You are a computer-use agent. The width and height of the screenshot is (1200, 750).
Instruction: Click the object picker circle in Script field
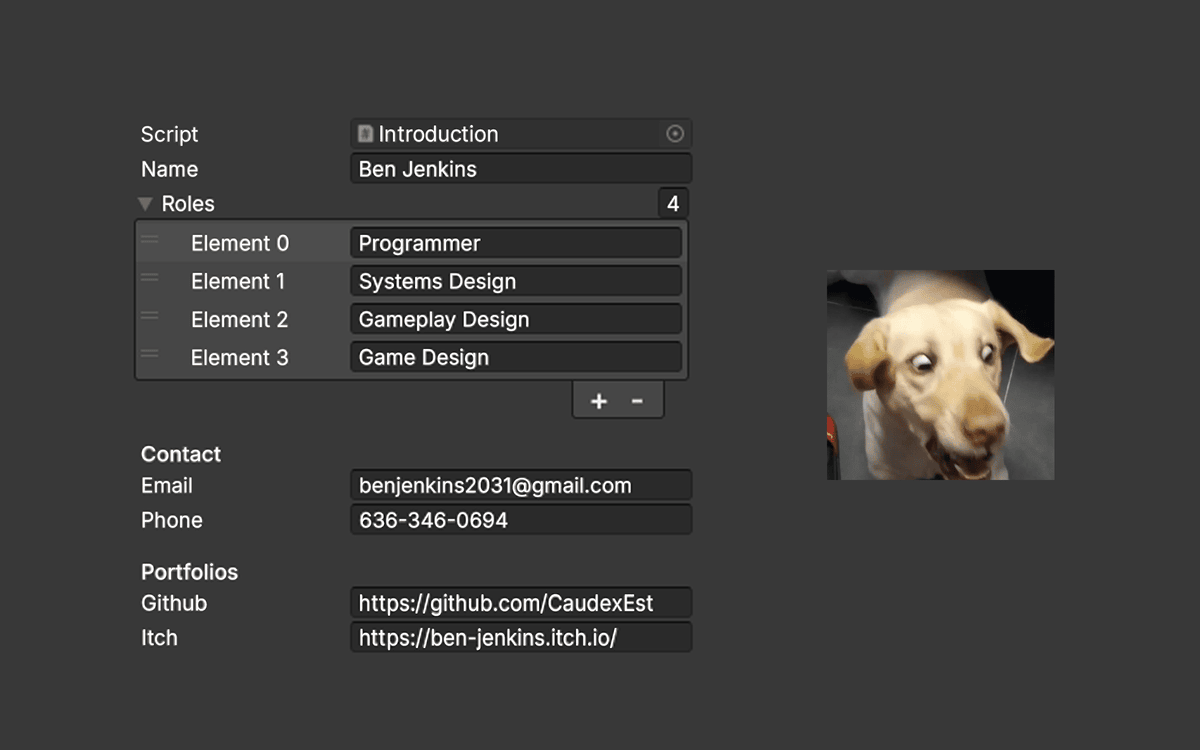[x=675, y=134]
